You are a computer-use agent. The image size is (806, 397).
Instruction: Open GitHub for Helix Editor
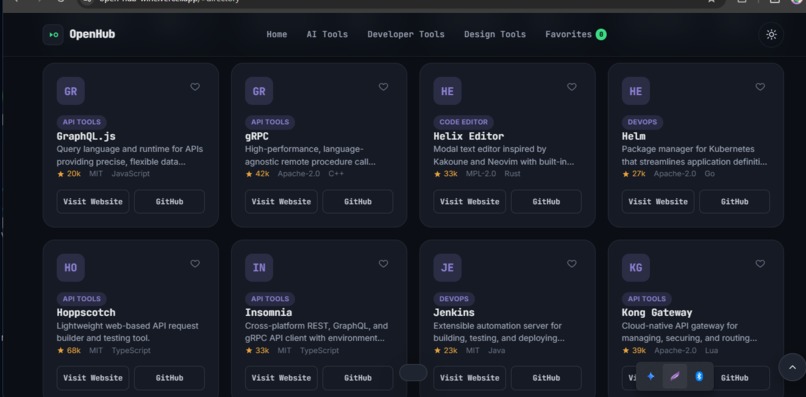(x=546, y=202)
